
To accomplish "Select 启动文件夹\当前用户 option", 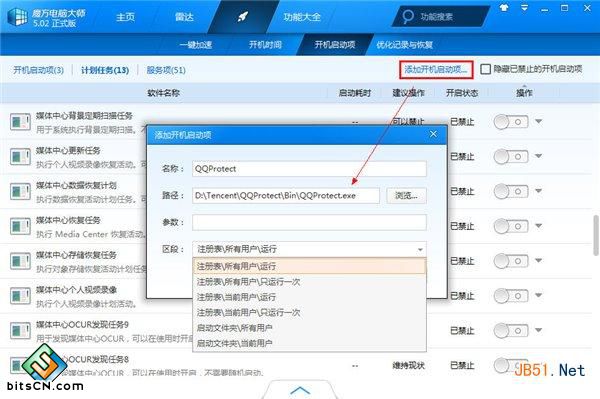I will (309, 343).
